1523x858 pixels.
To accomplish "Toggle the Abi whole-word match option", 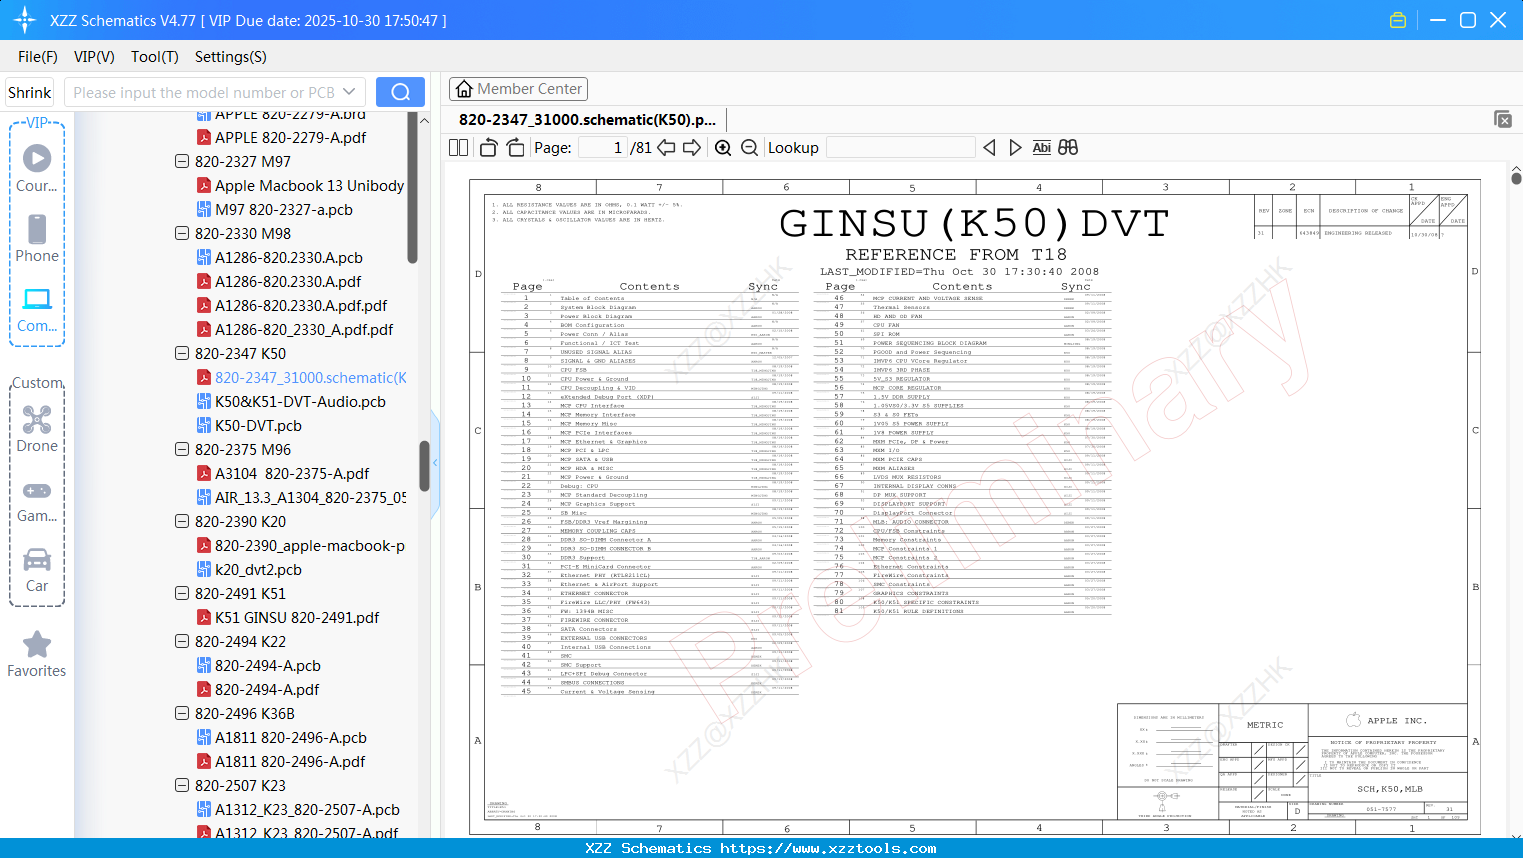I will click(x=1041, y=148).
